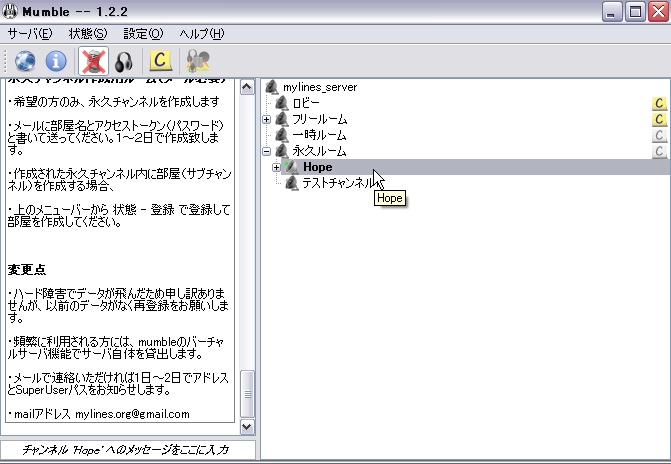Click the log scrollbar up arrow
Viewport: 671px width, 464px height.
click(x=247, y=87)
